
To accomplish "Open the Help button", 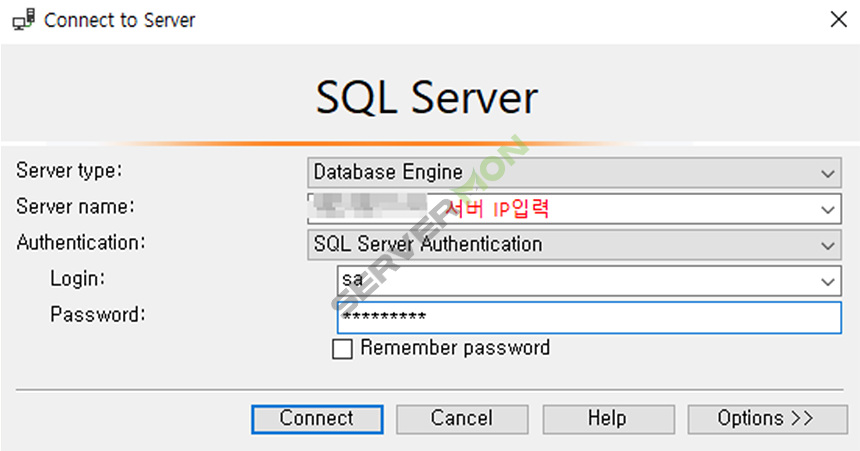I will (608, 419).
